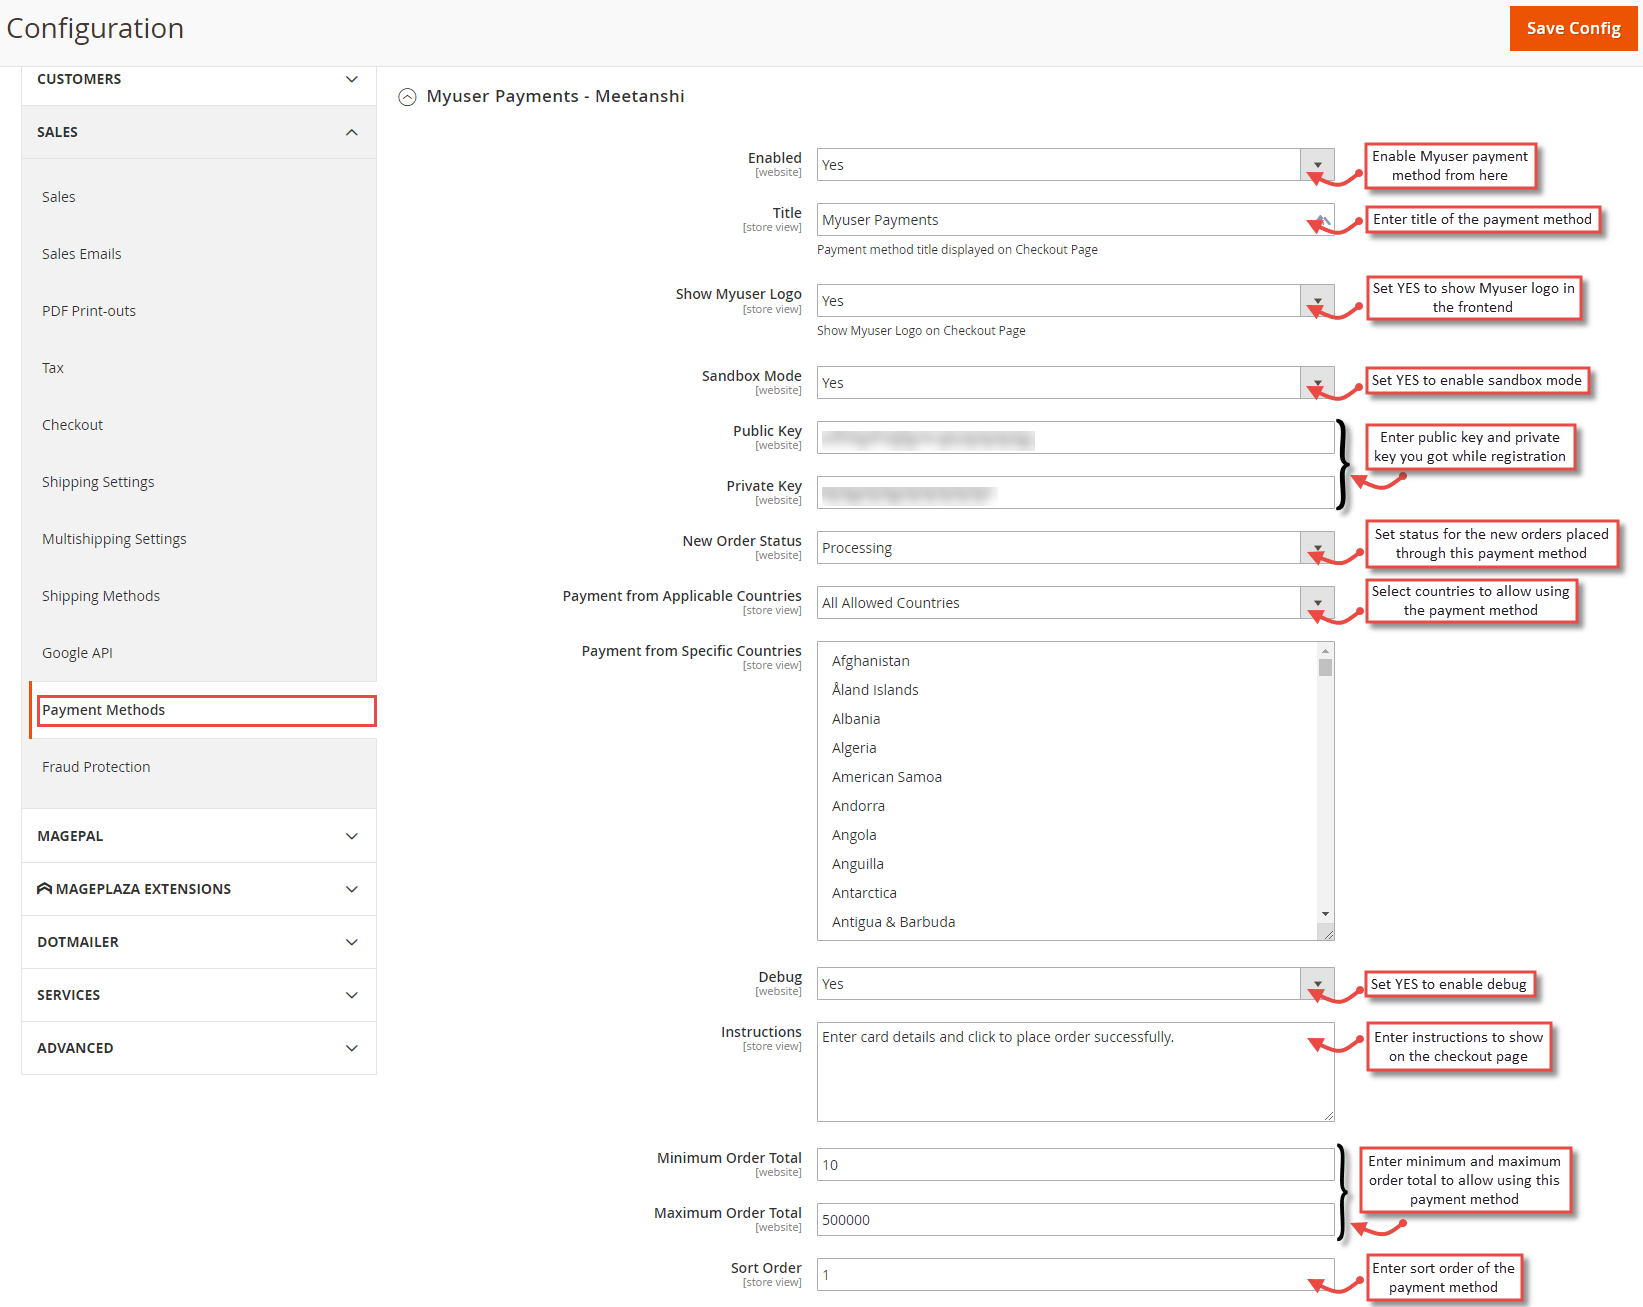
Task: Expand the Mageplaza Extensions section
Action: [x=199, y=889]
